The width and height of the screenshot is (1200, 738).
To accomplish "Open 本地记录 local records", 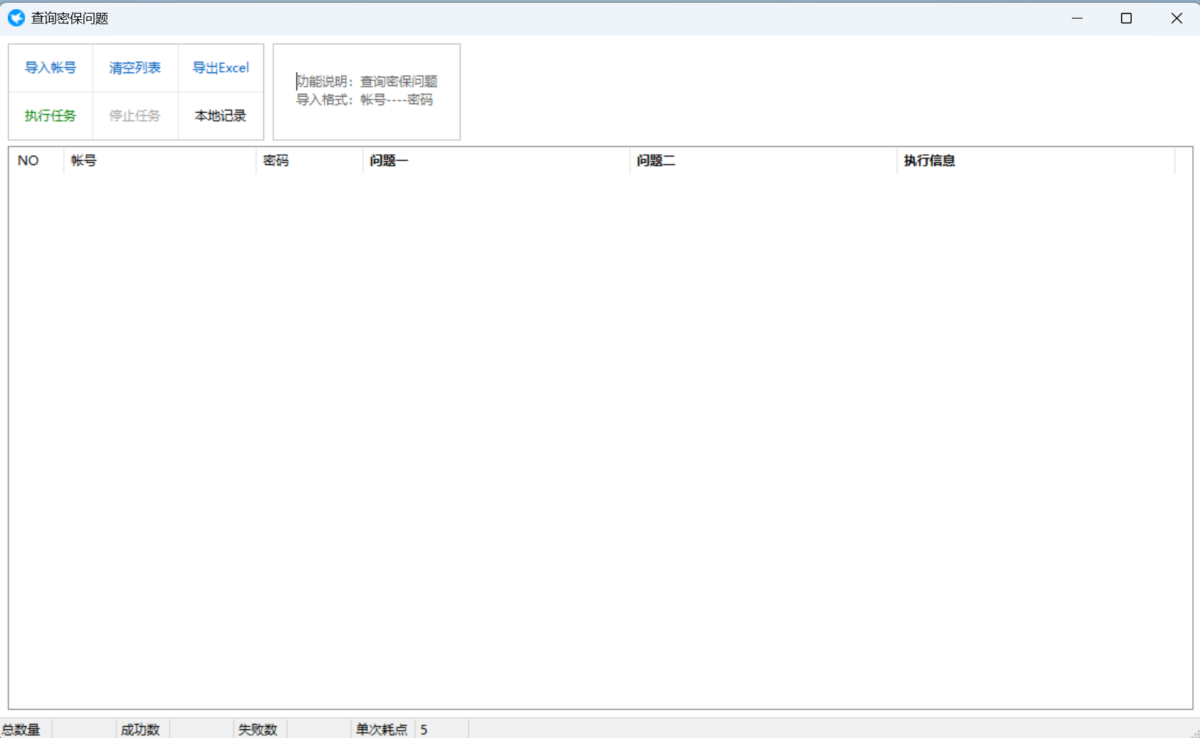I will coord(221,116).
